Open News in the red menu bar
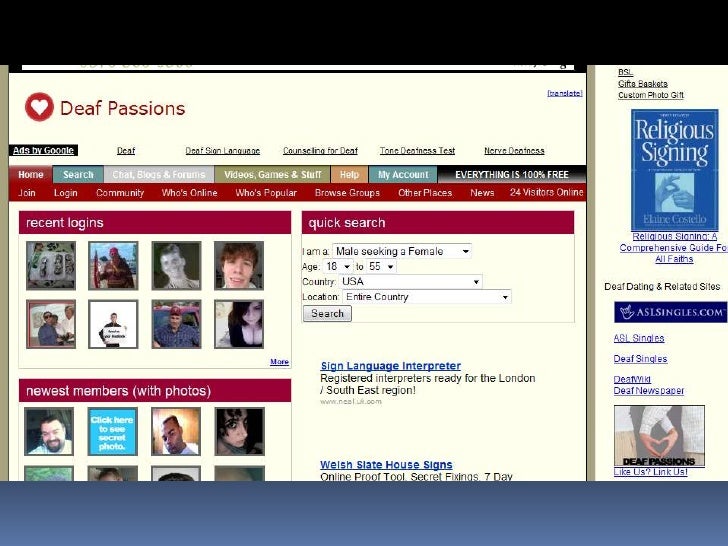 [x=482, y=193]
